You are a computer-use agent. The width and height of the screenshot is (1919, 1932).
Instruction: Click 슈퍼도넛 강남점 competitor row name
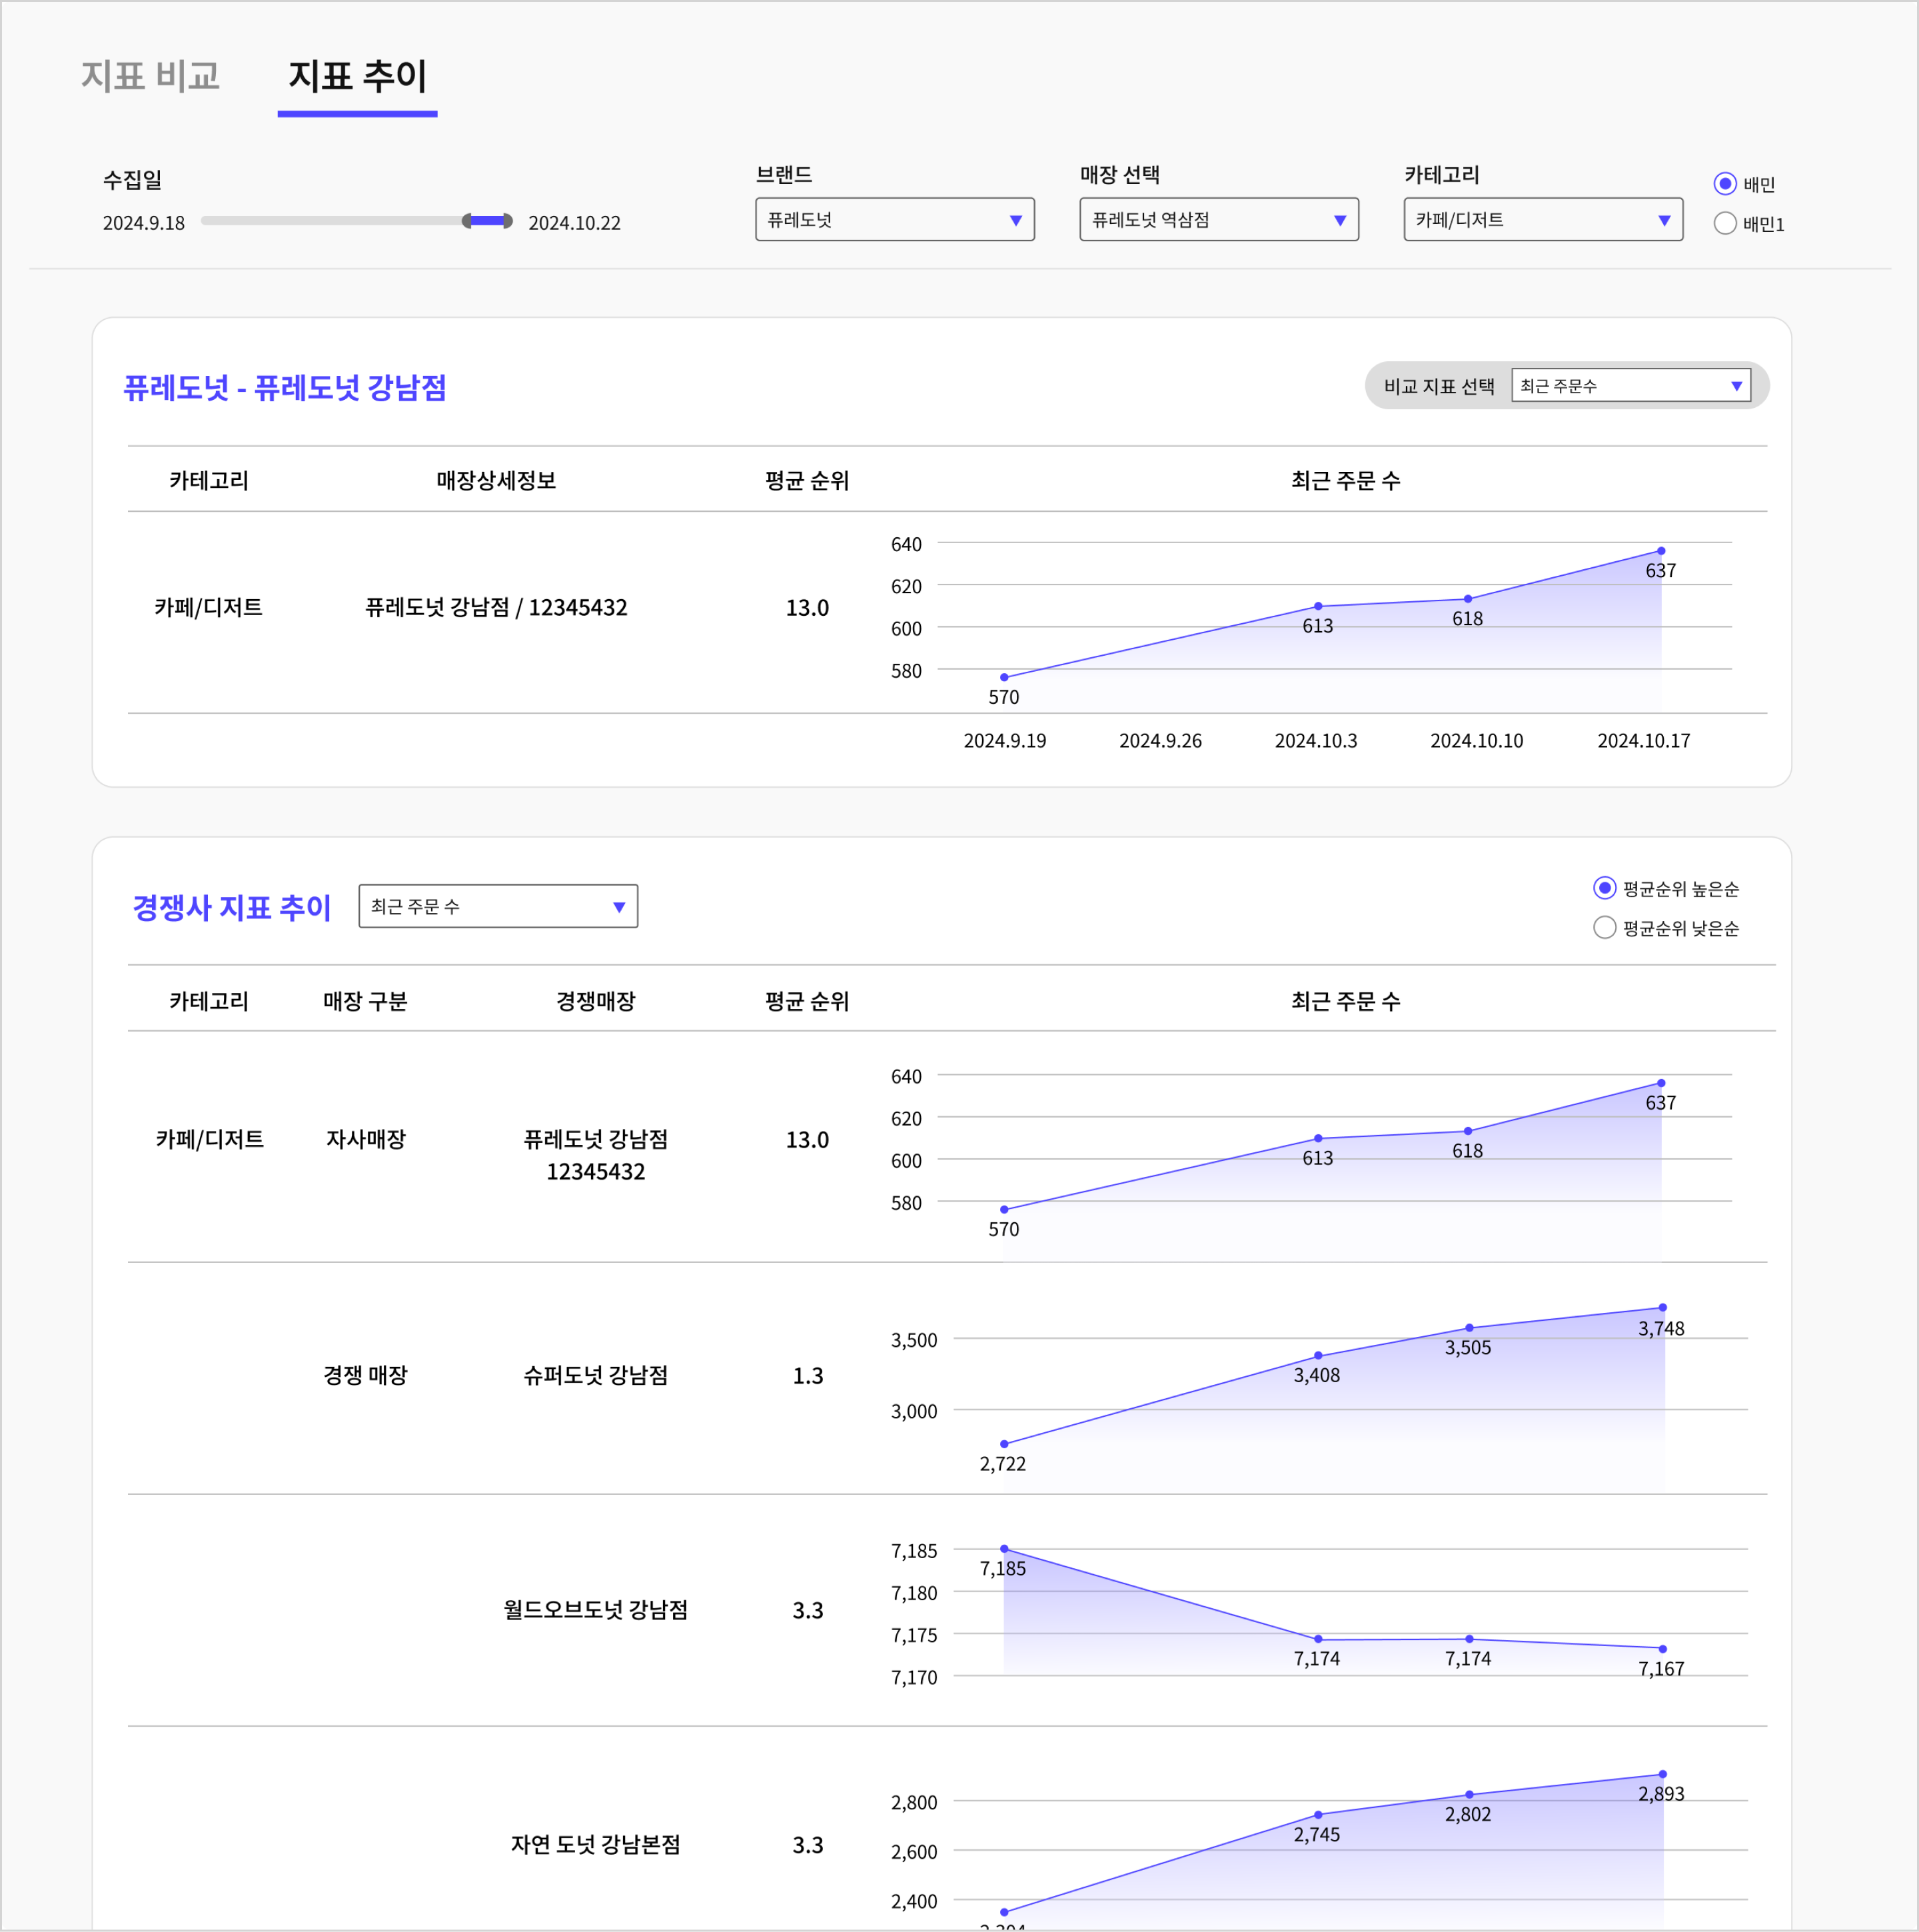(595, 1375)
